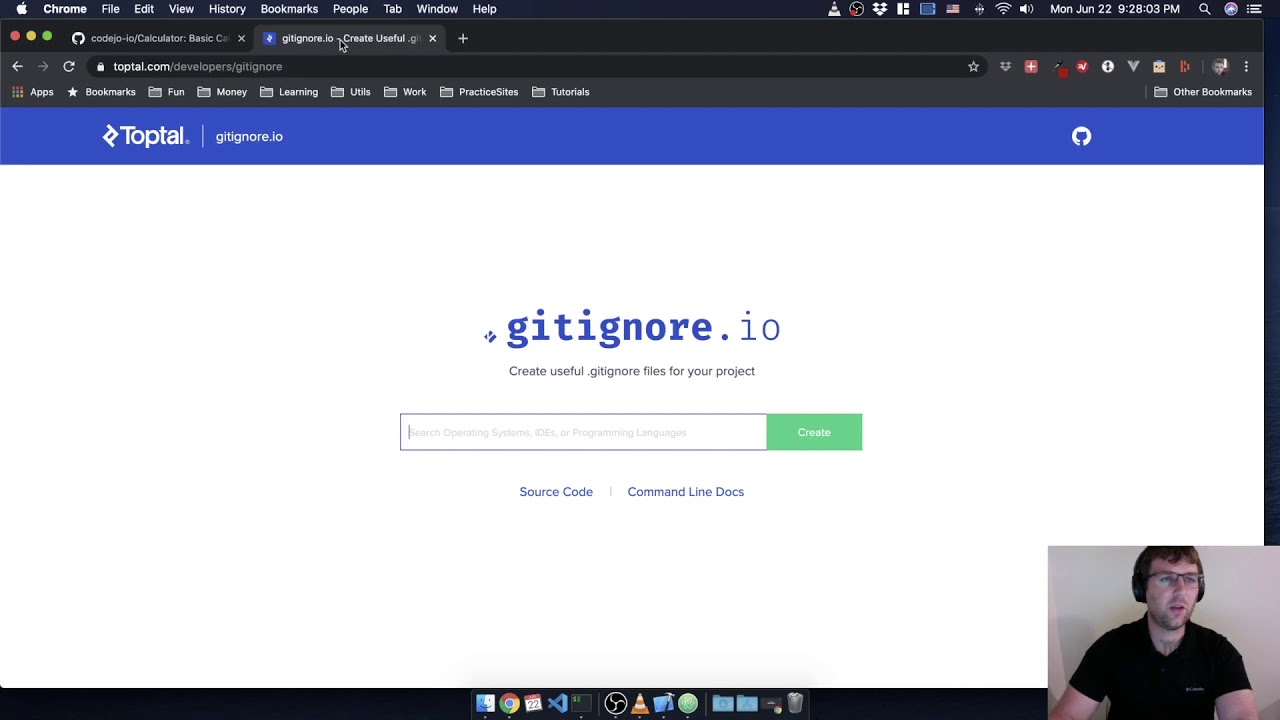This screenshot has width=1280, height=720.
Task: Open the Command Line Docs link
Action: pos(686,492)
